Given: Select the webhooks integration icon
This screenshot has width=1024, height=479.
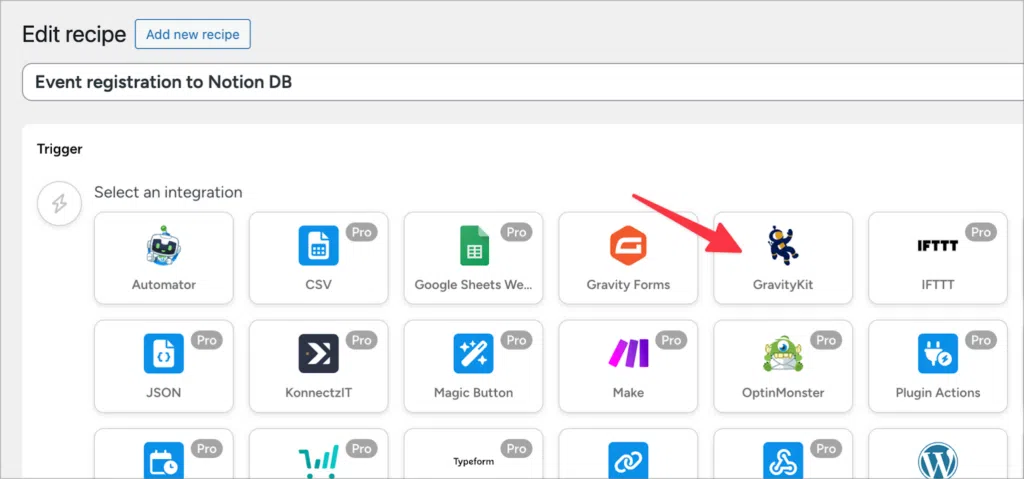Looking at the screenshot, I should [783, 461].
